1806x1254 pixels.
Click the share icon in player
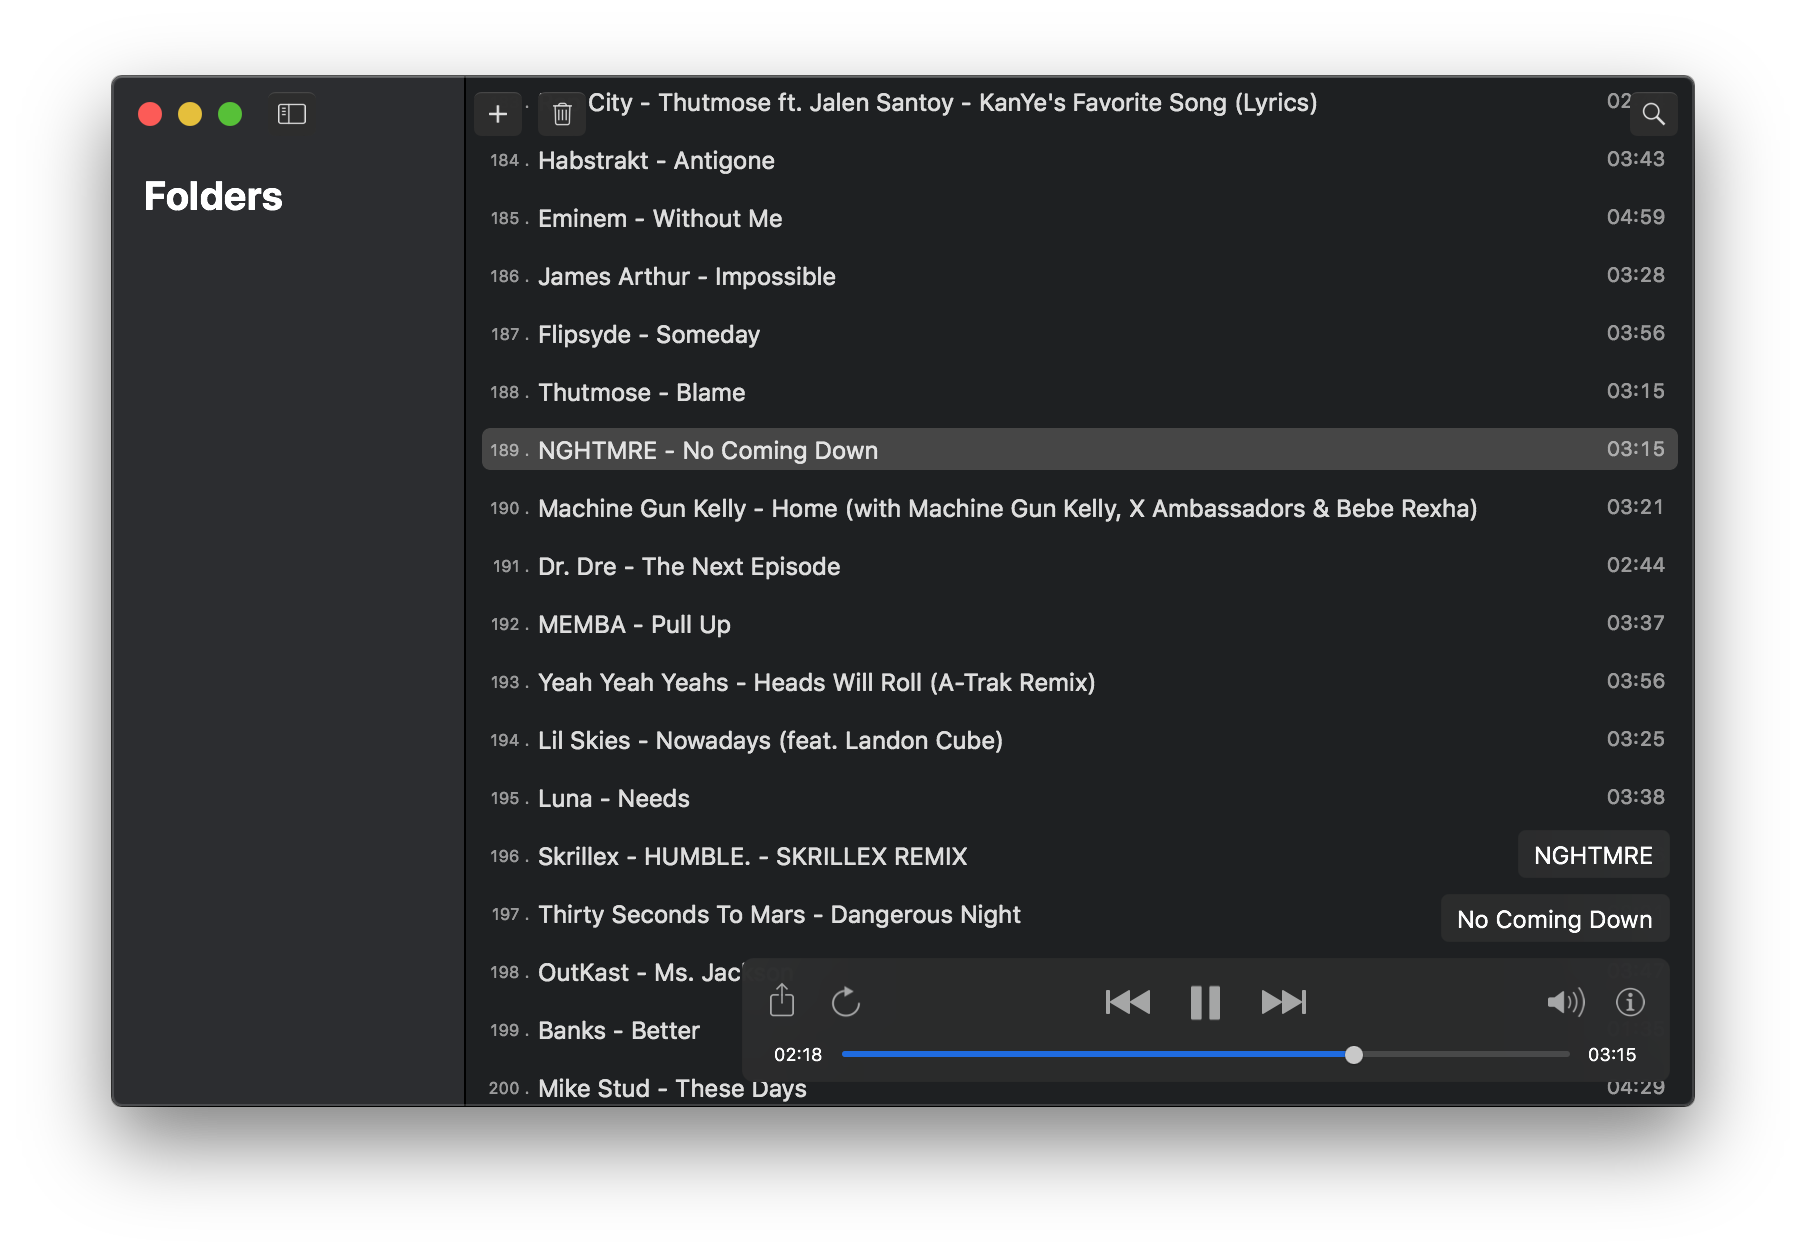point(782,1001)
